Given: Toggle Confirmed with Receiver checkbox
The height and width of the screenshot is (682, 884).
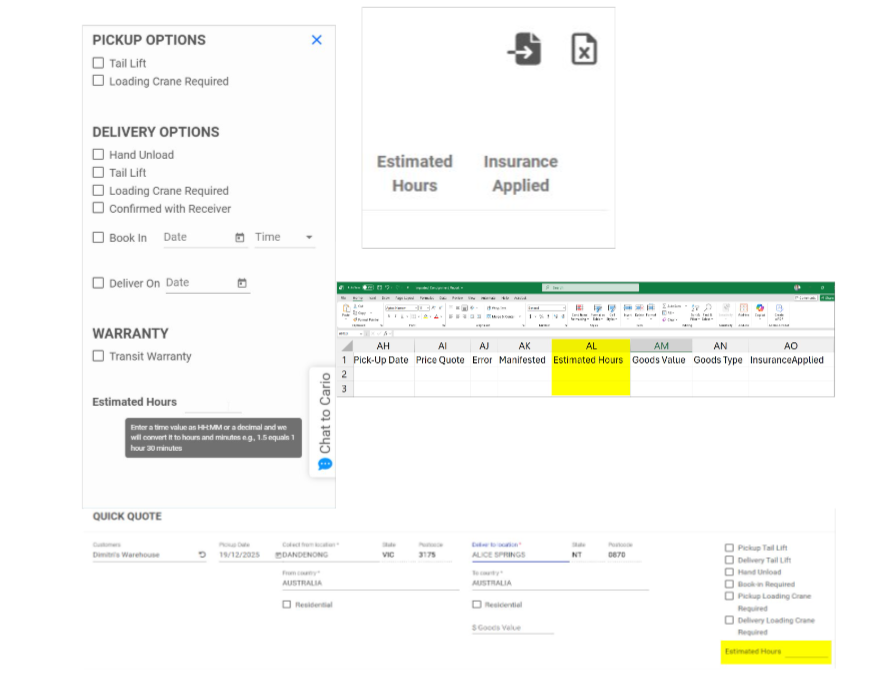Looking at the screenshot, I should tap(98, 209).
